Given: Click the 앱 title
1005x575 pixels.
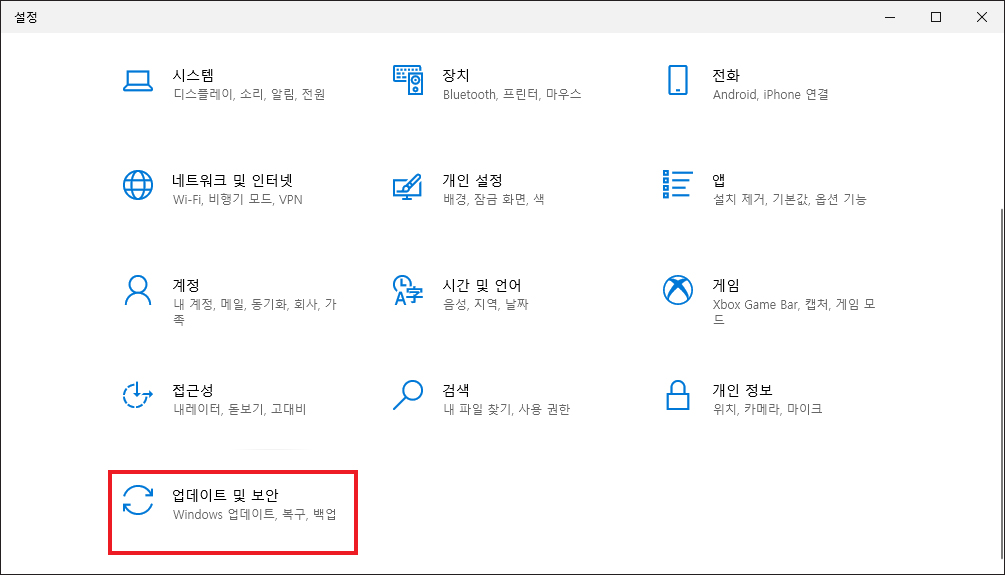Looking at the screenshot, I should click(x=718, y=181).
